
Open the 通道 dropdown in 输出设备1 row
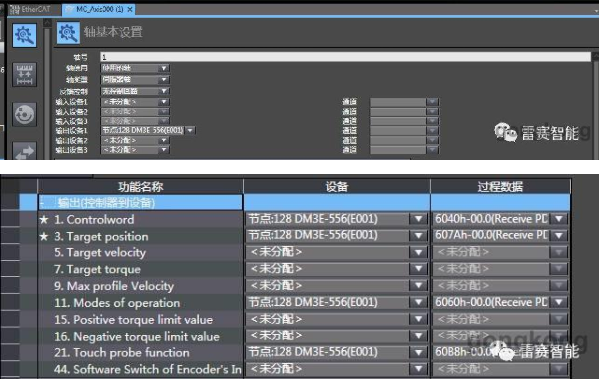pos(432,131)
